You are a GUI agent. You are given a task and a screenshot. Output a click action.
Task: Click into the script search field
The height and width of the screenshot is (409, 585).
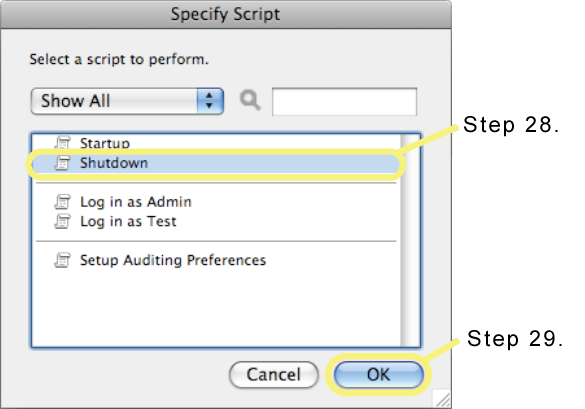click(344, 102)
